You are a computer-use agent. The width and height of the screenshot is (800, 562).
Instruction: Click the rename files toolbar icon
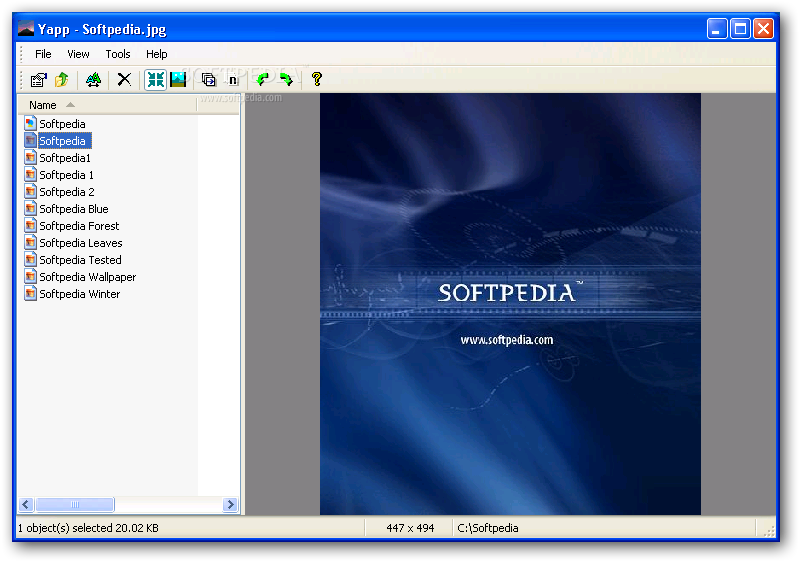(x=93, y=80)
